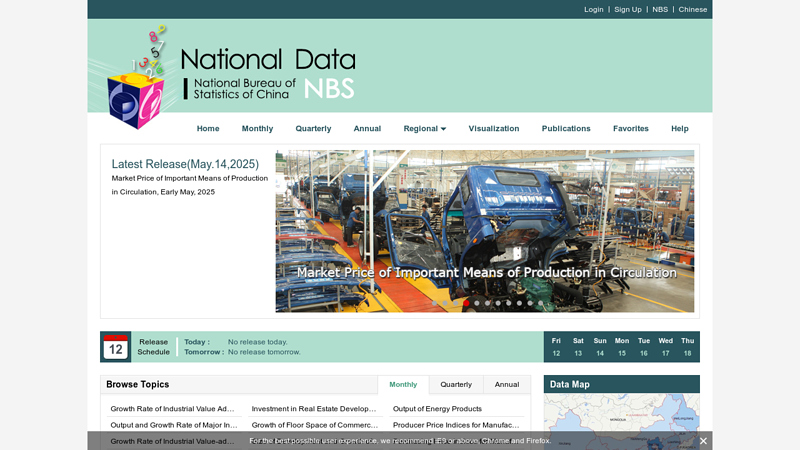Close the browser recommendation banner
Viewport: 800px width, 450px height.
pyautogui.click(x=703, y=441)
